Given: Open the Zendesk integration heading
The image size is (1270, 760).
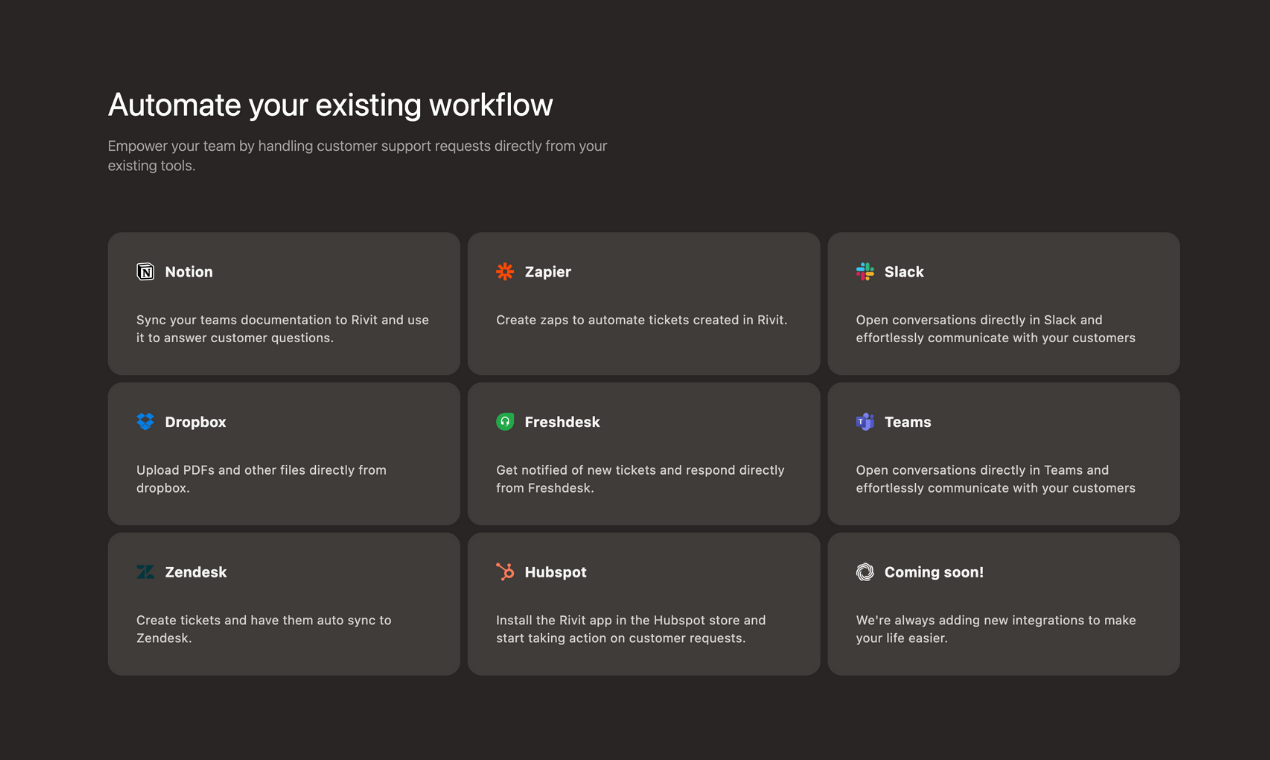Looking at the screenshot, I should [196, 572].
